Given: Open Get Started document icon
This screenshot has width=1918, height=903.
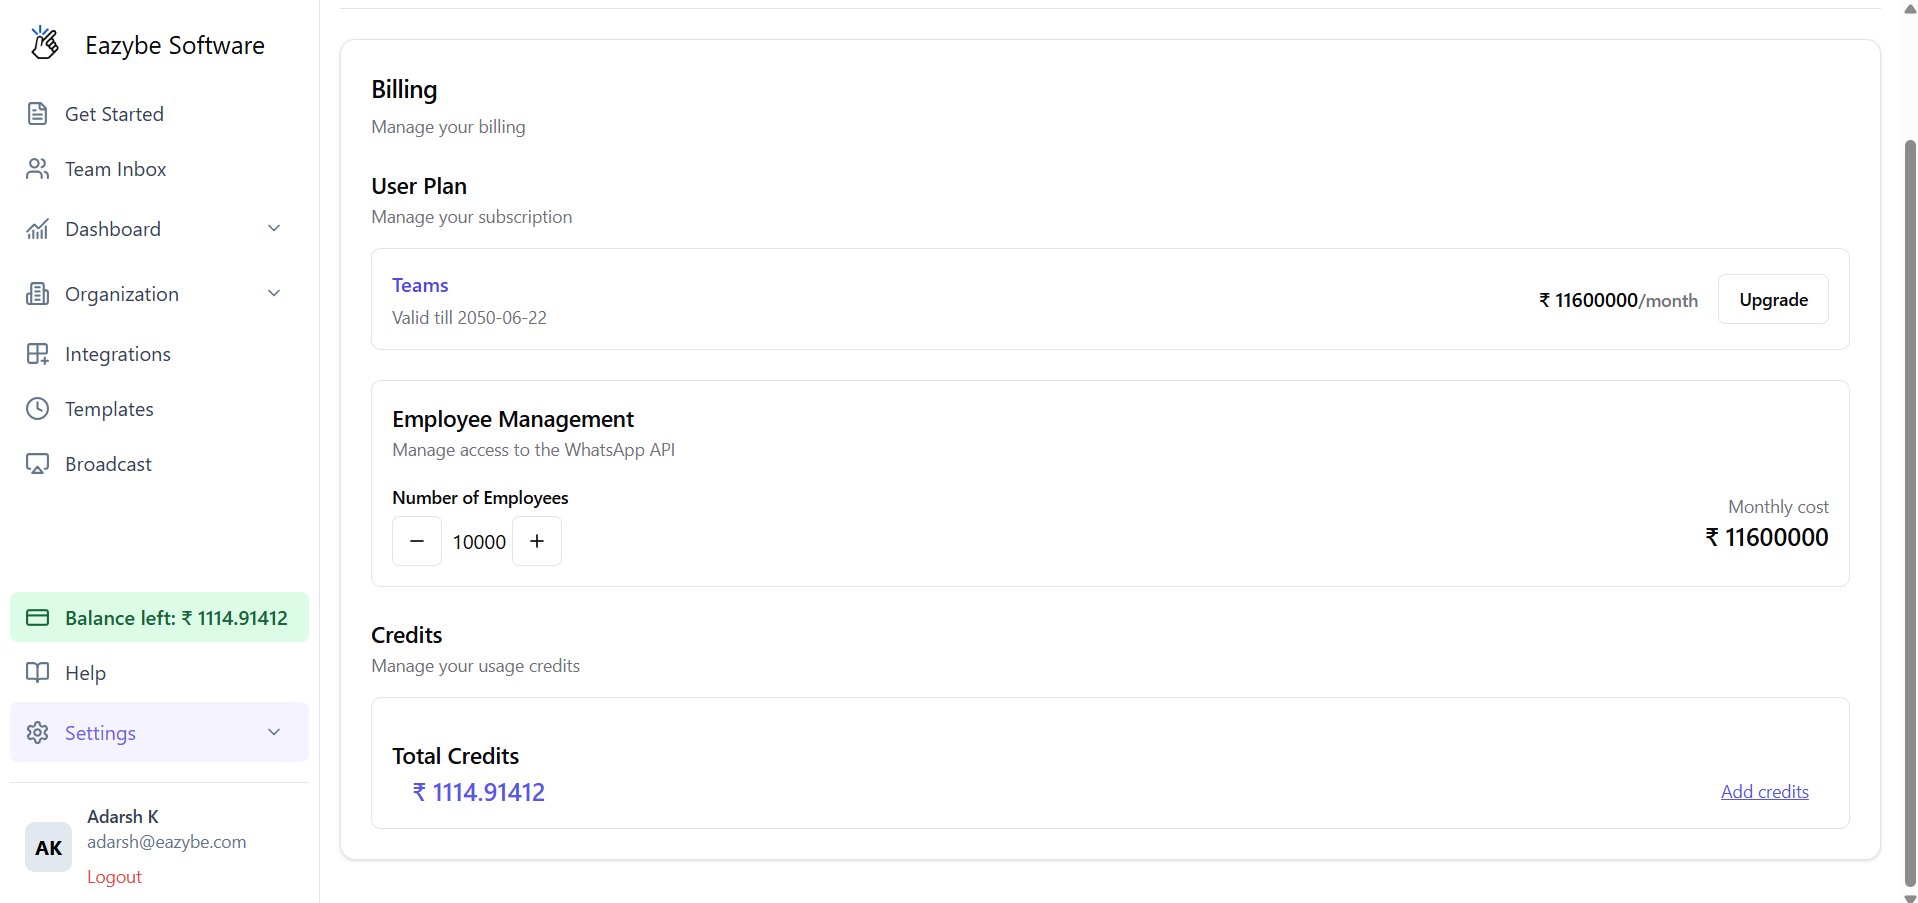Looking at the screenshot, I should 37,114.
